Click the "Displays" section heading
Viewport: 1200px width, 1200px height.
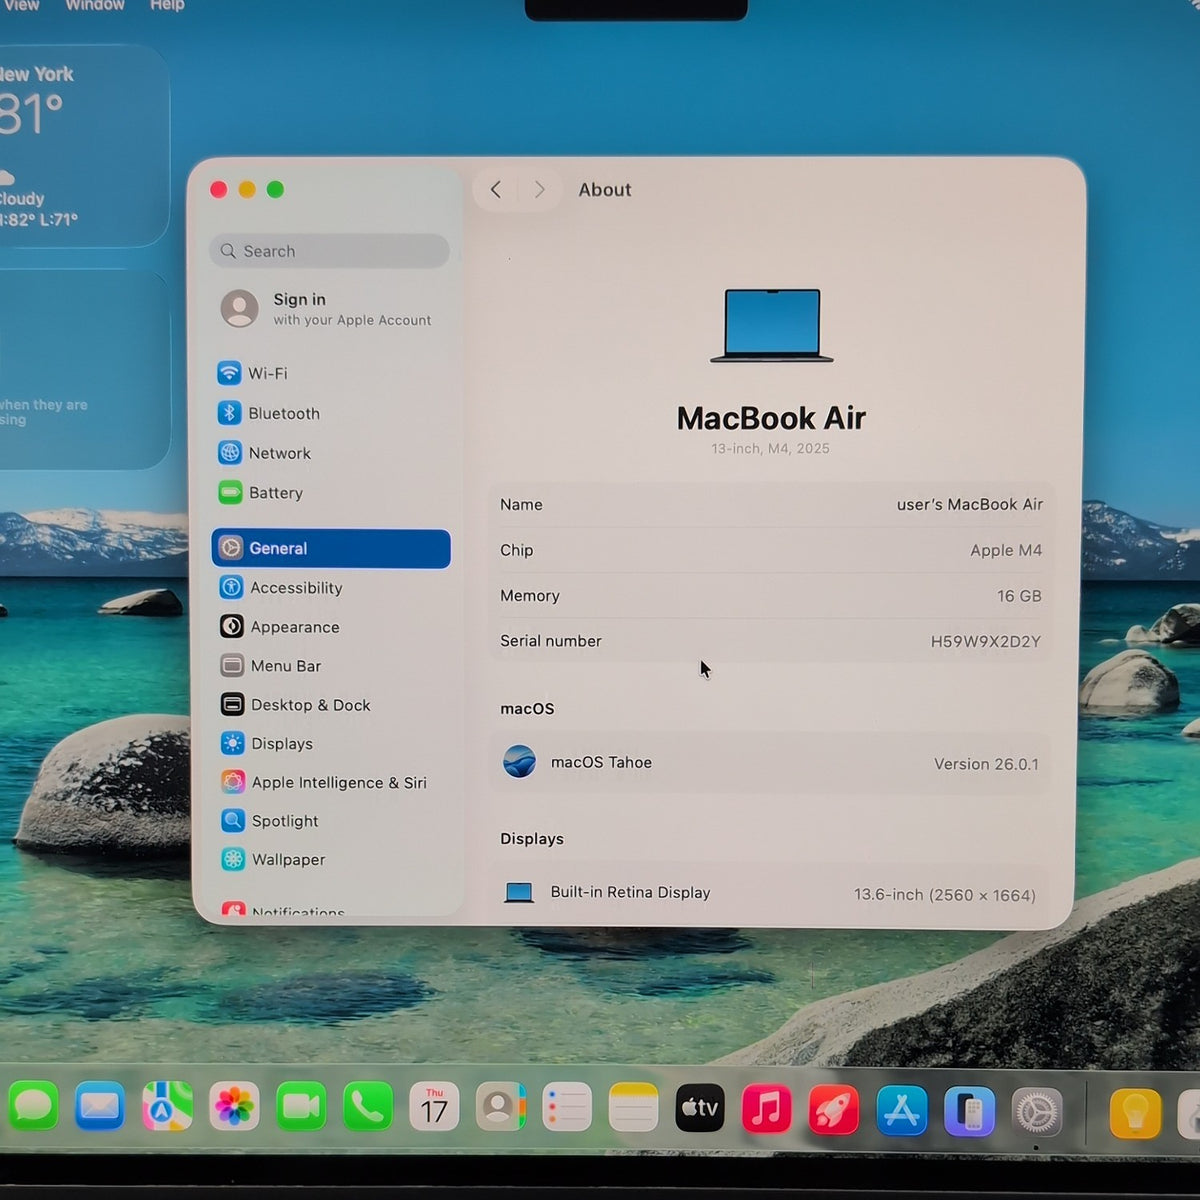[532, 838]
